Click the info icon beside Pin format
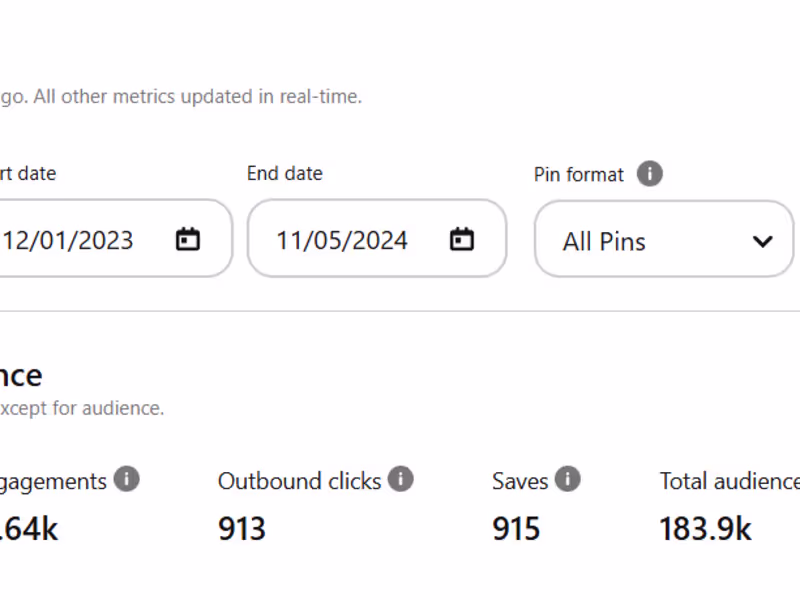 (x=650, y=174)
